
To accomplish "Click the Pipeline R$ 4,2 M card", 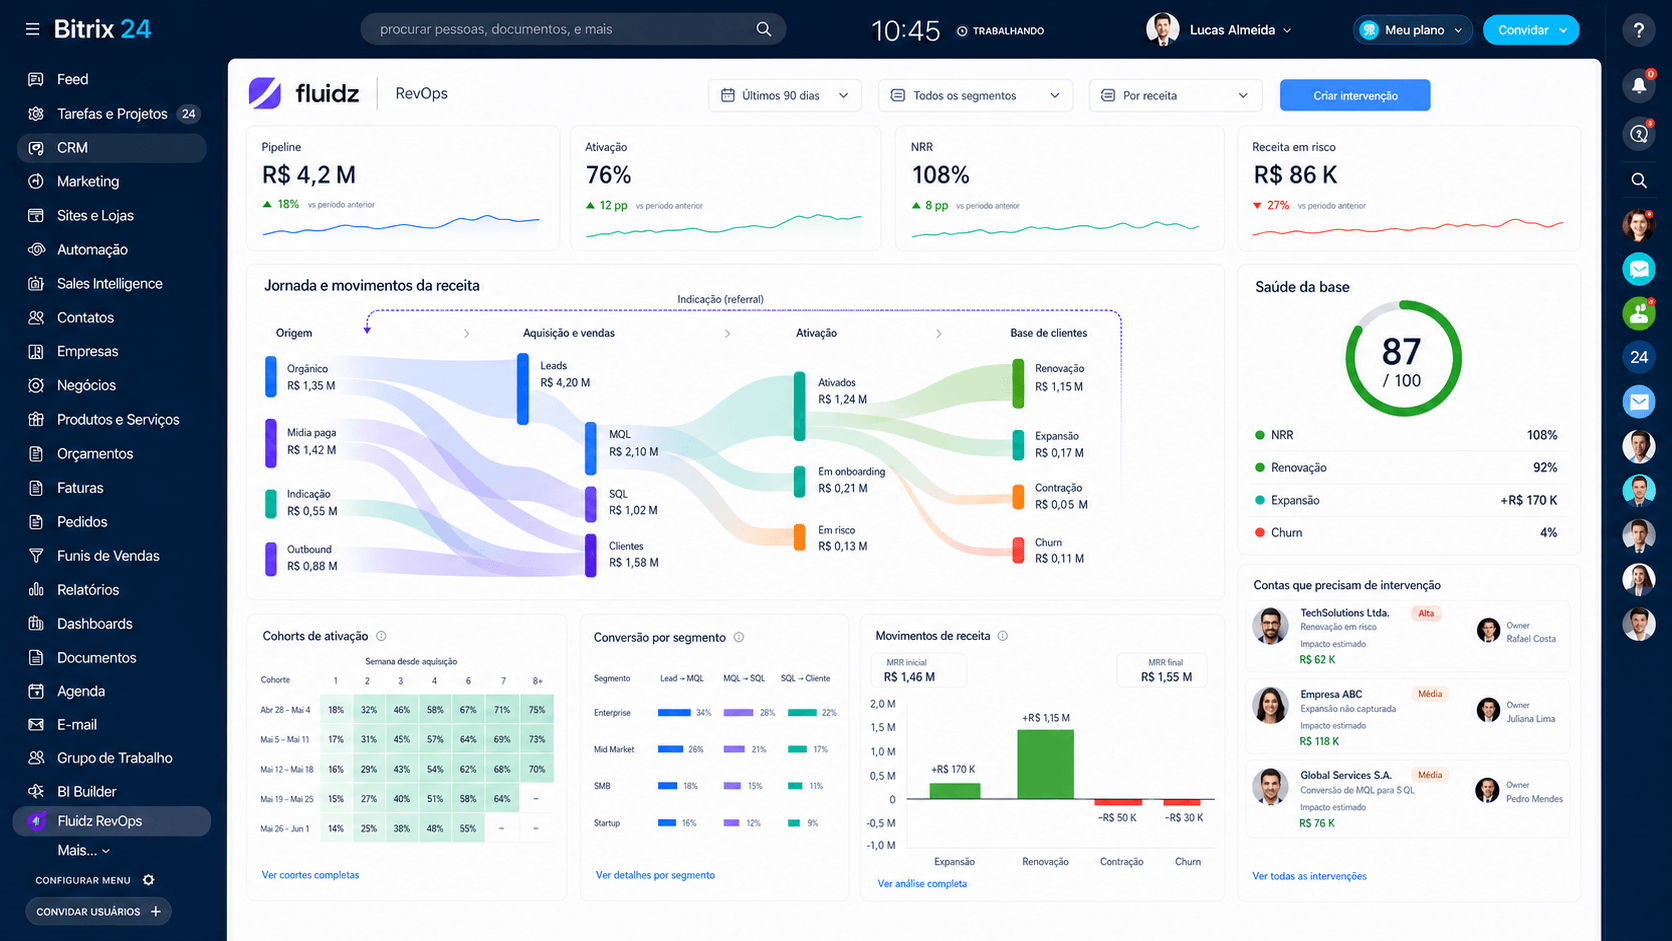I will 403,188.
